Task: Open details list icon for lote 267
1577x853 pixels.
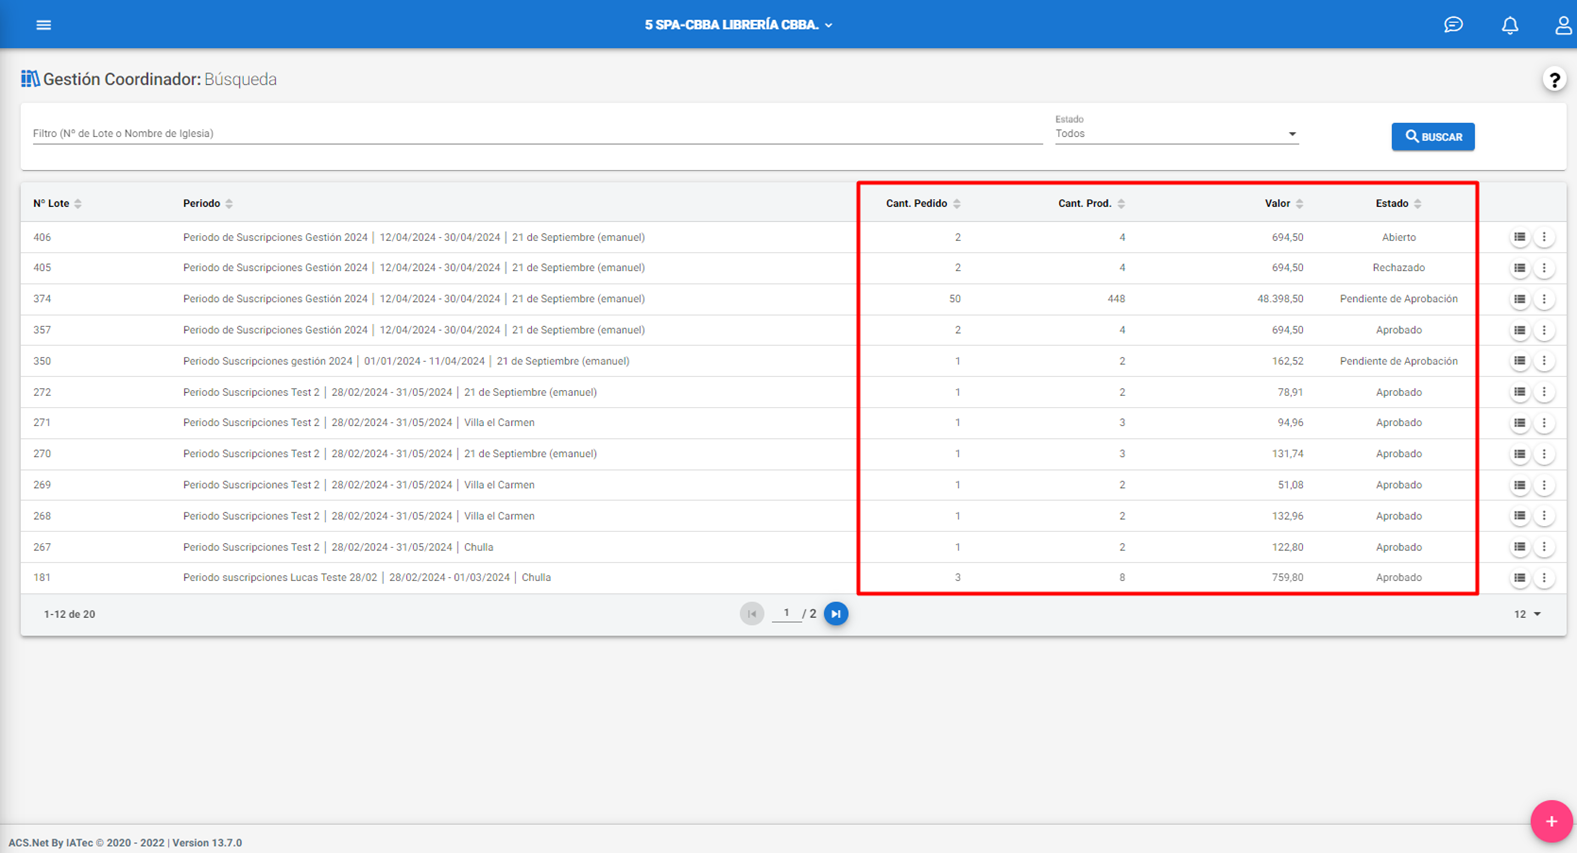Action: tap(1519, 547)
